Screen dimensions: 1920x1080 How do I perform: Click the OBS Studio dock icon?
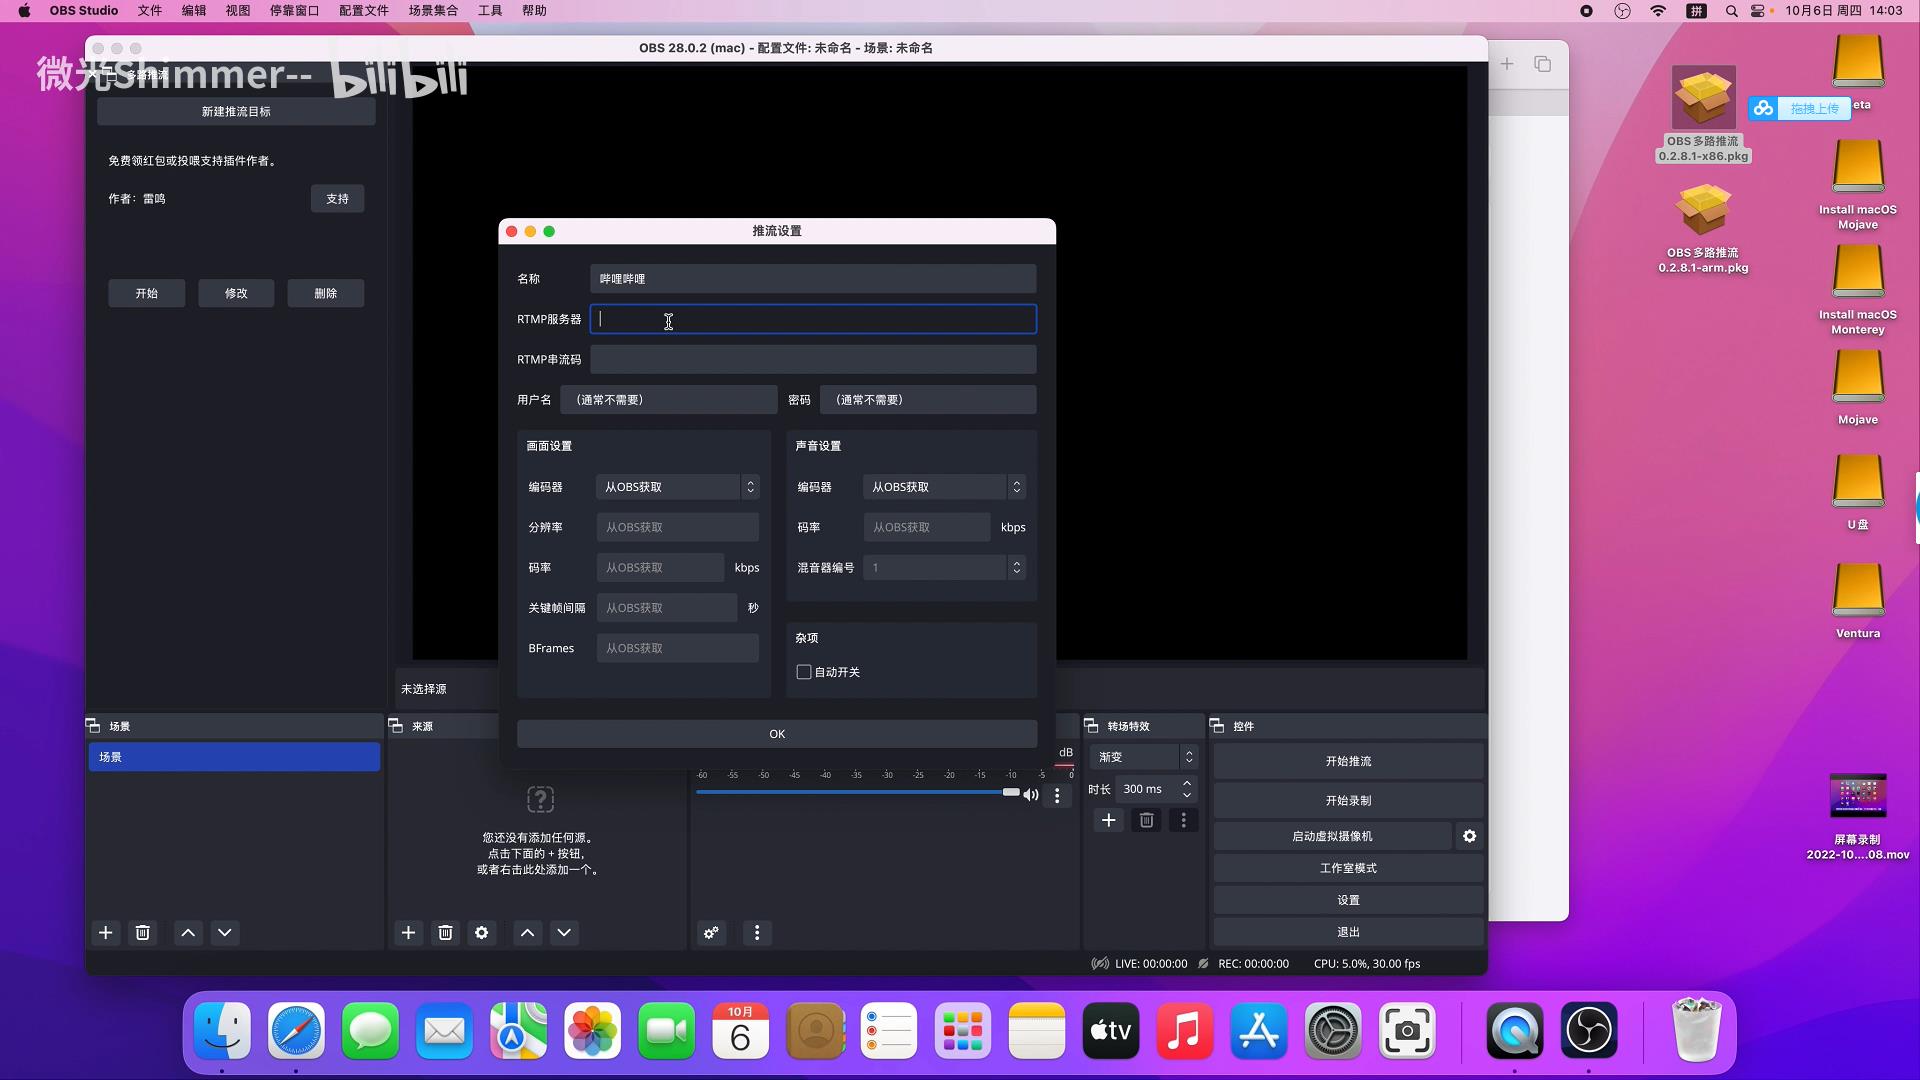(x=1589, y=1030)
